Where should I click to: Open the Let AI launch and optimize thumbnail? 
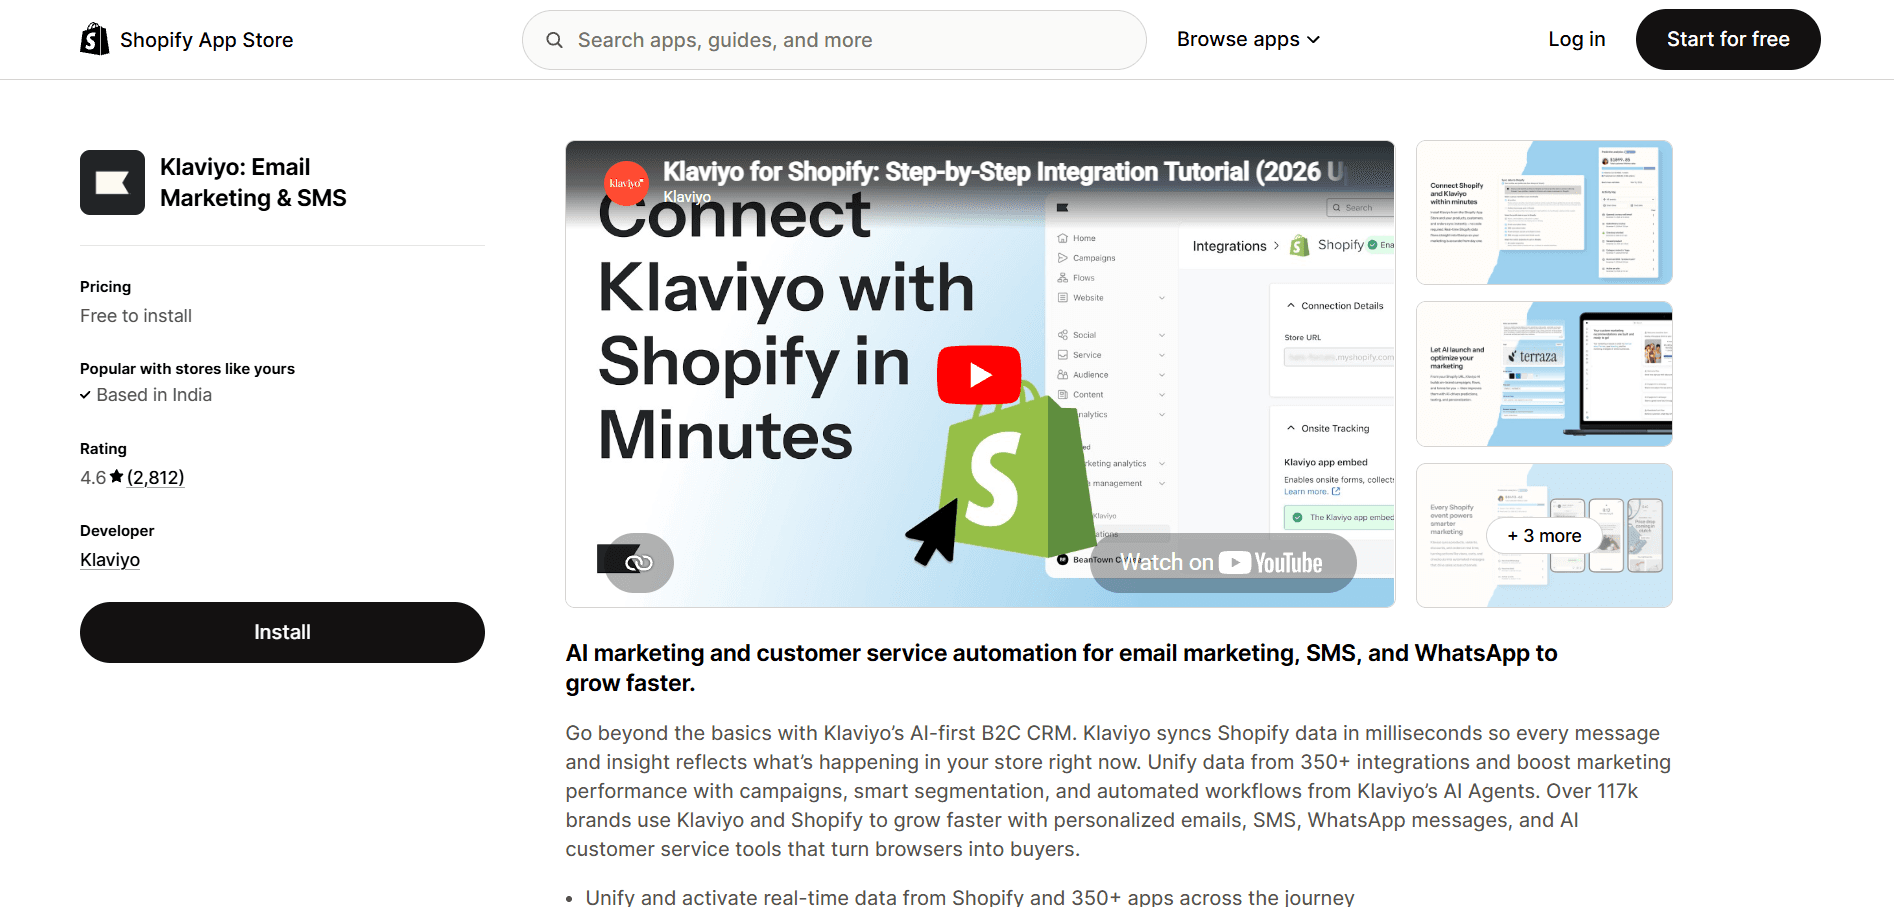1544,374
